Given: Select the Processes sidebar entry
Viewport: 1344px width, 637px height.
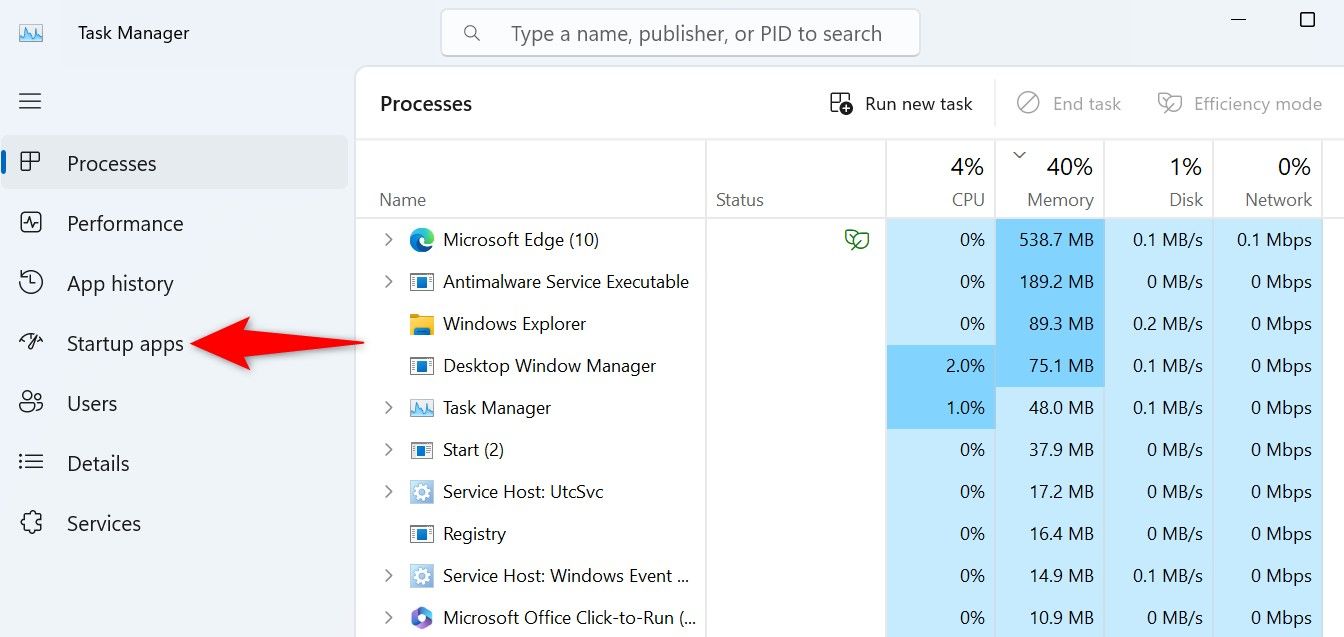Looking at the screenshot, I should coord(111,163).
